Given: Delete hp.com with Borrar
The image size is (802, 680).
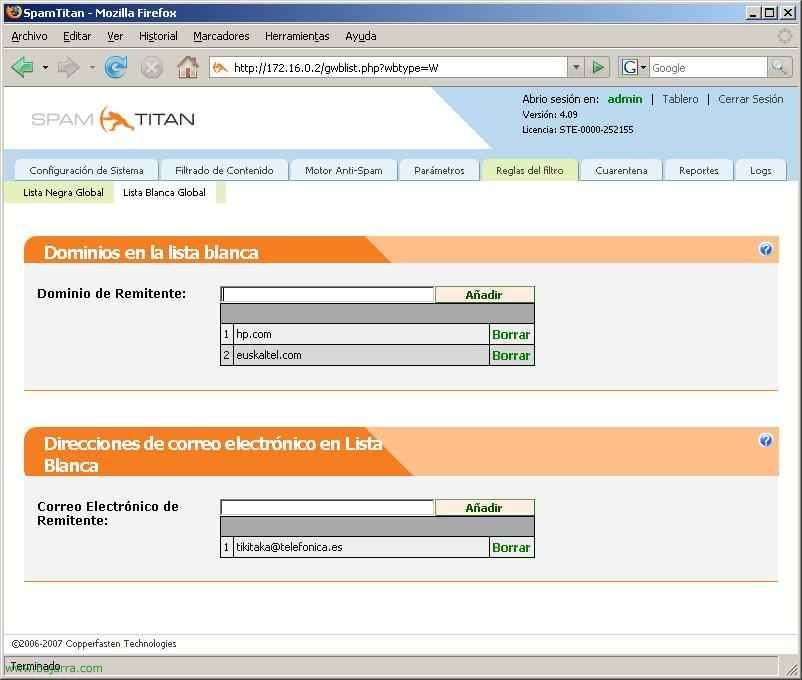Looking at the screenshot, I should [x=511, y=335].
